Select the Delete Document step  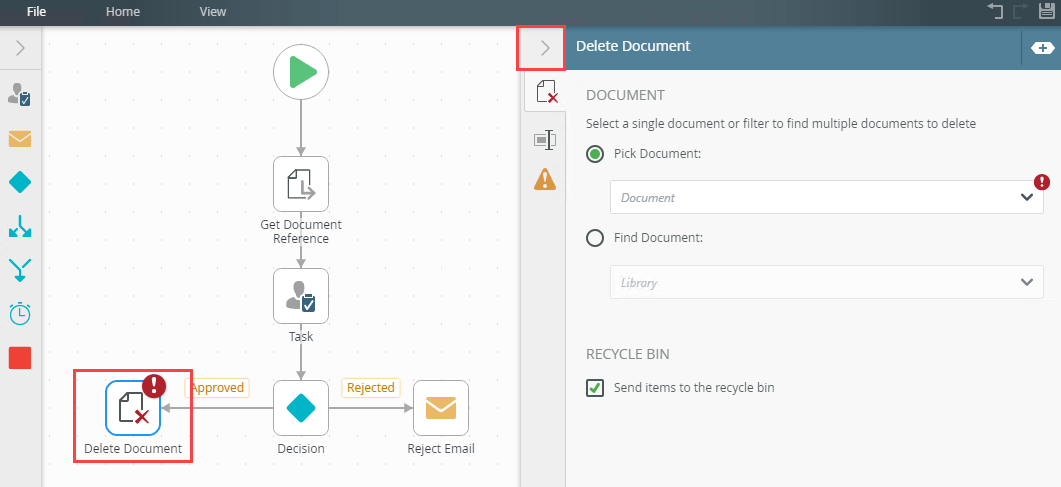(133, 408)
